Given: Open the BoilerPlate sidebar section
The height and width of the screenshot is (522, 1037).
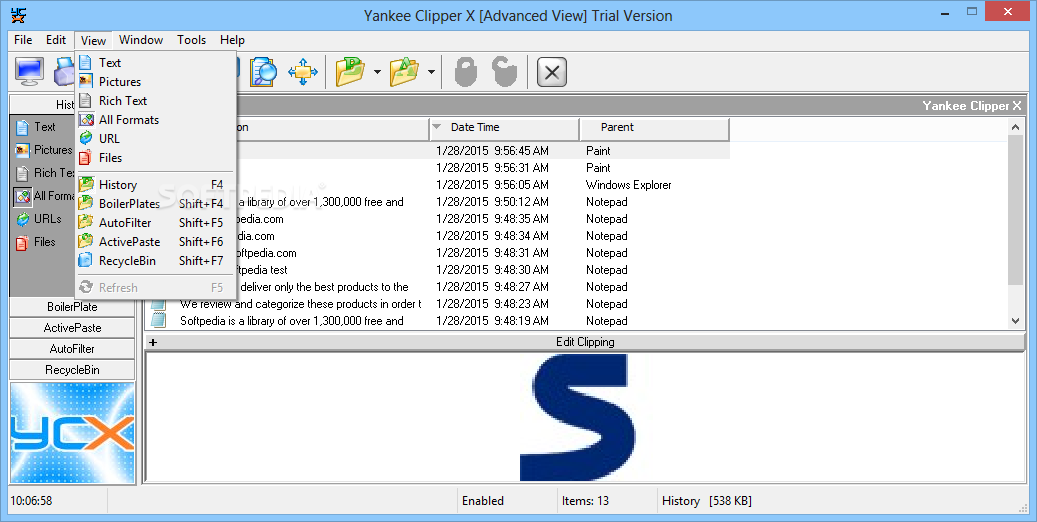Looking at the screenshot, I should pos(72,307).
